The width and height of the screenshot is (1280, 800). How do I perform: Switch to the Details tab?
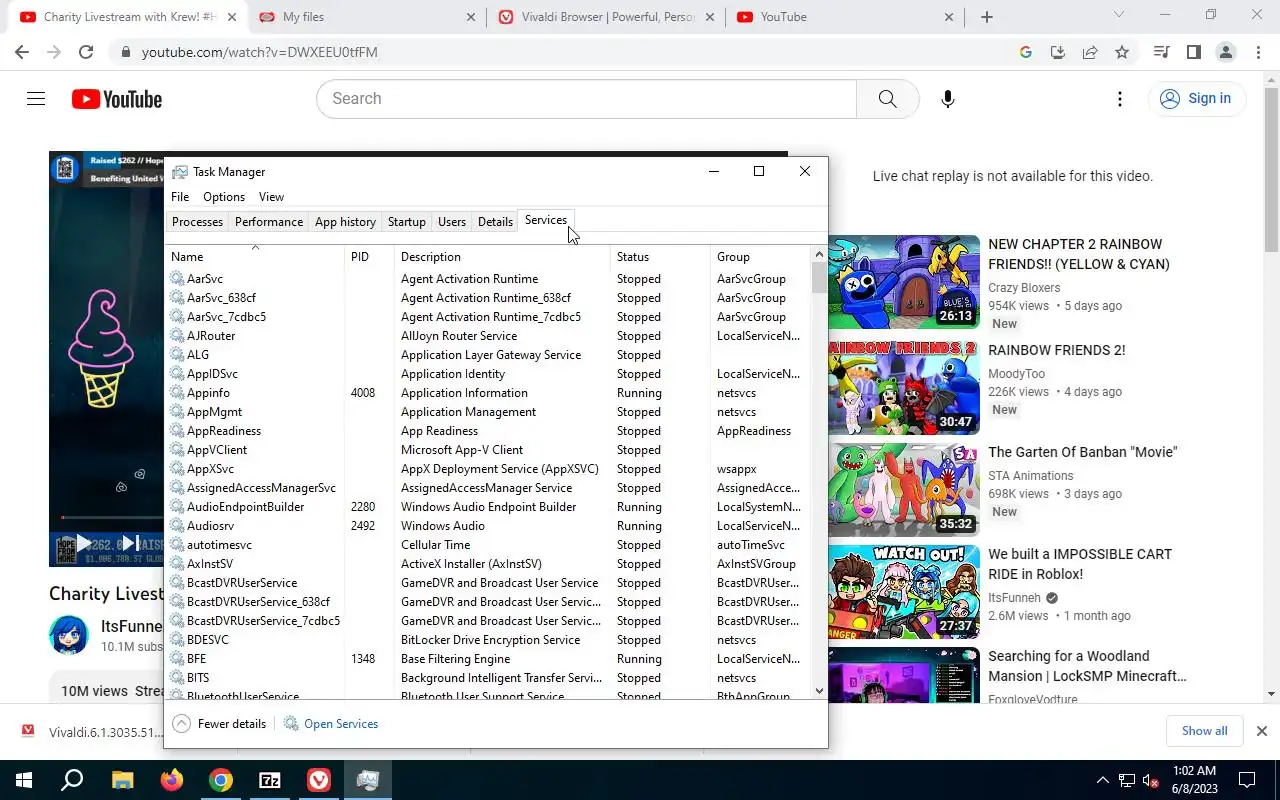[495, 222]
